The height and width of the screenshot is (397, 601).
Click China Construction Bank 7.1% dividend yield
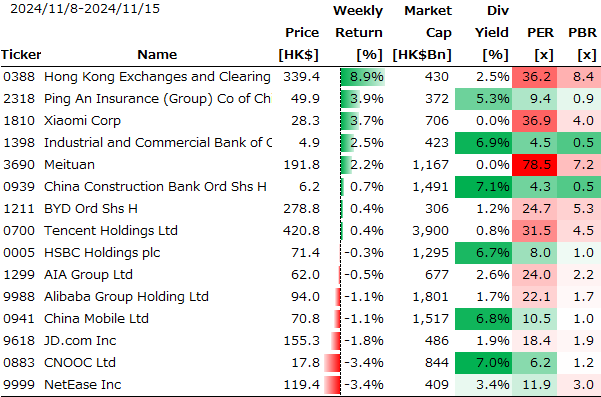[483, 187]
